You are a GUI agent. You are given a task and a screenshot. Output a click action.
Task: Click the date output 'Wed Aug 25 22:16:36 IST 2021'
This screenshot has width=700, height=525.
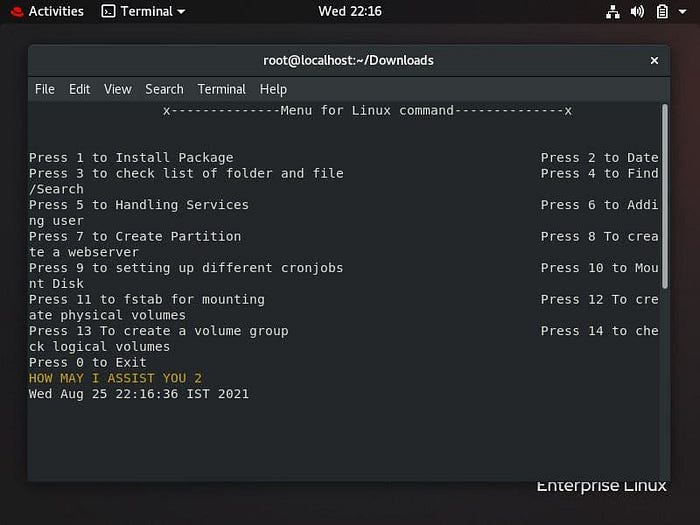(139, 394)
